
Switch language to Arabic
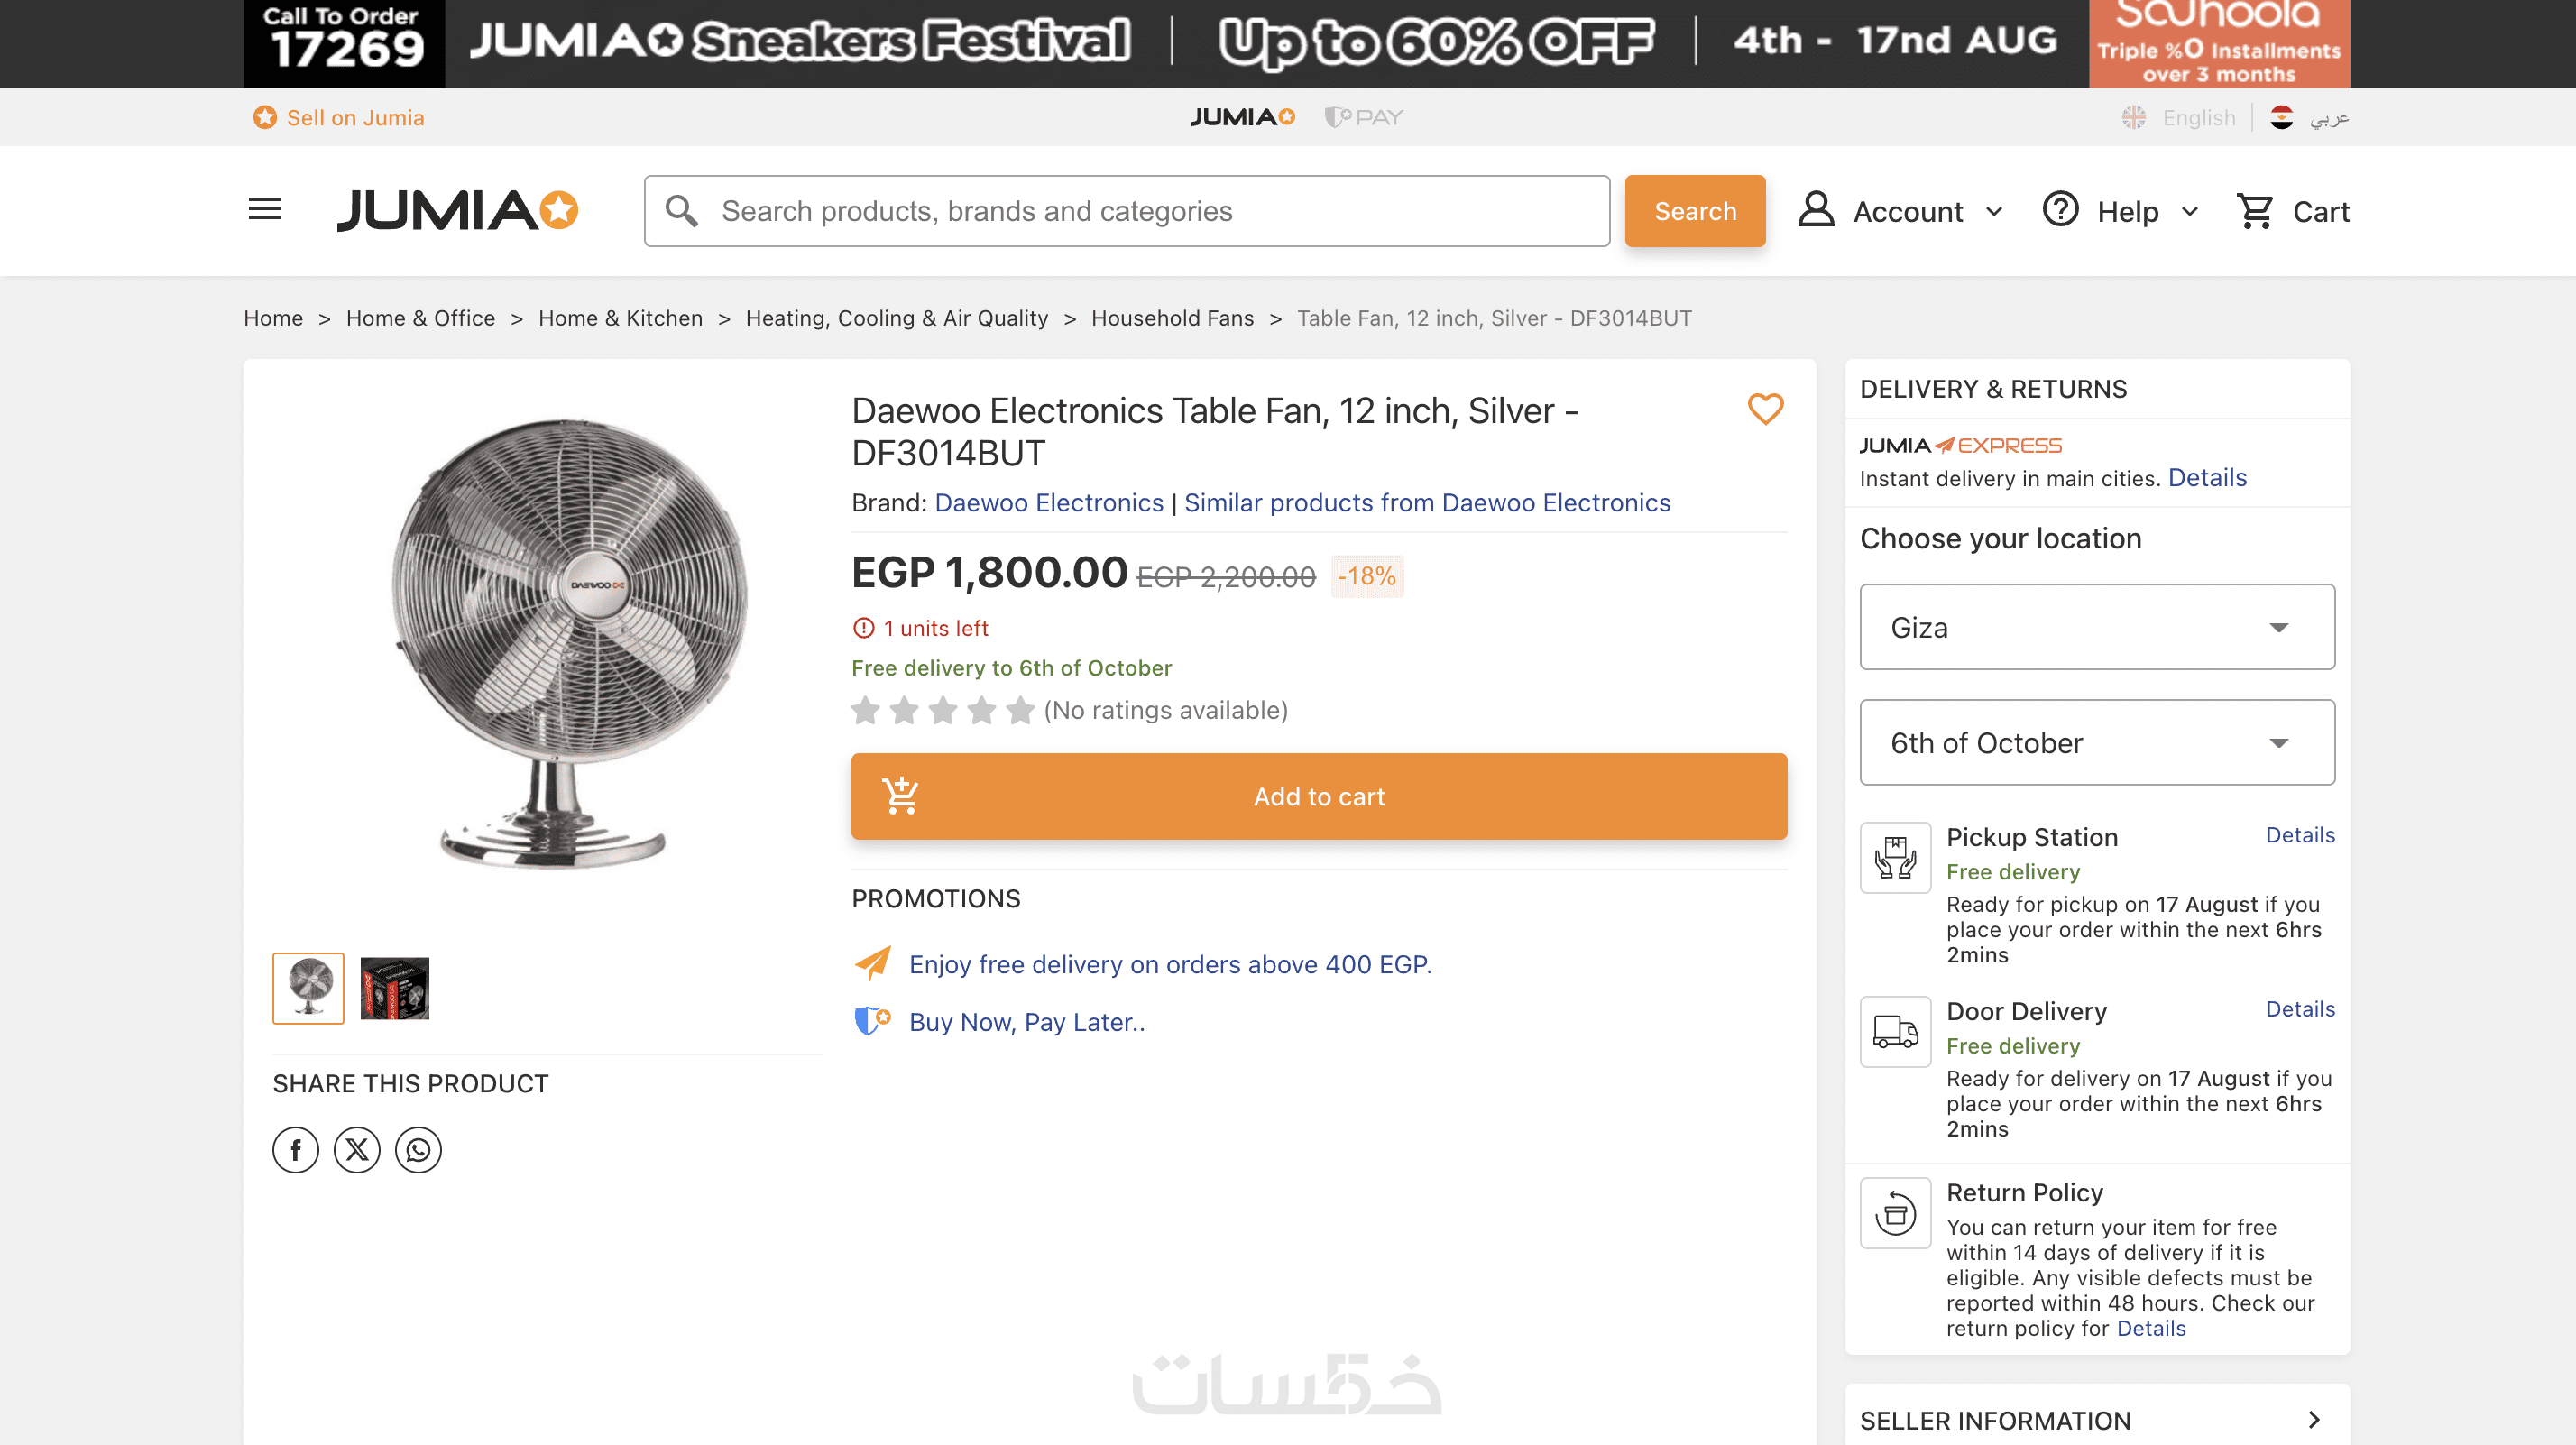point(2311,118)
